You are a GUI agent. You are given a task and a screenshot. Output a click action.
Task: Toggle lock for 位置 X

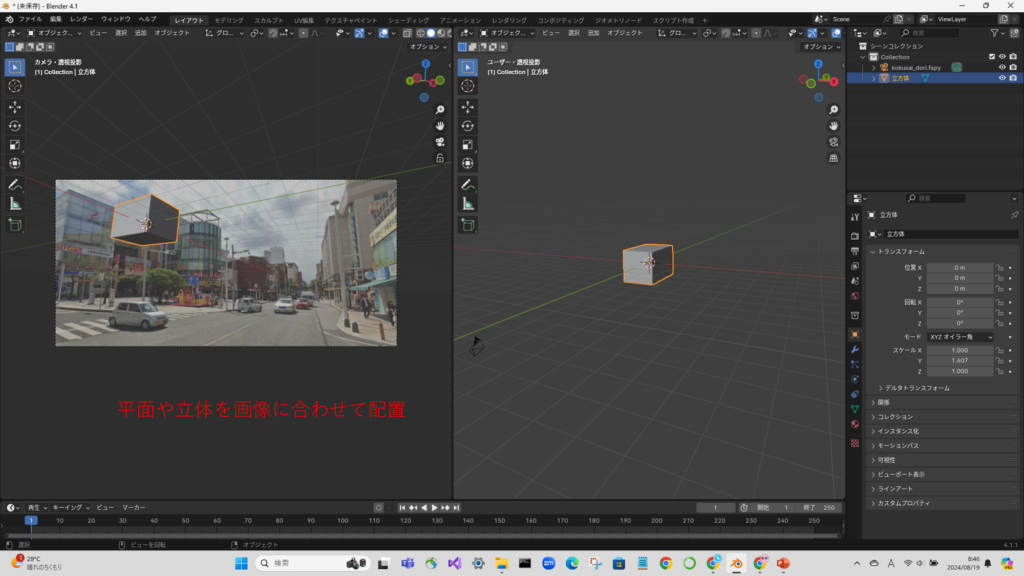[1000, 268]
